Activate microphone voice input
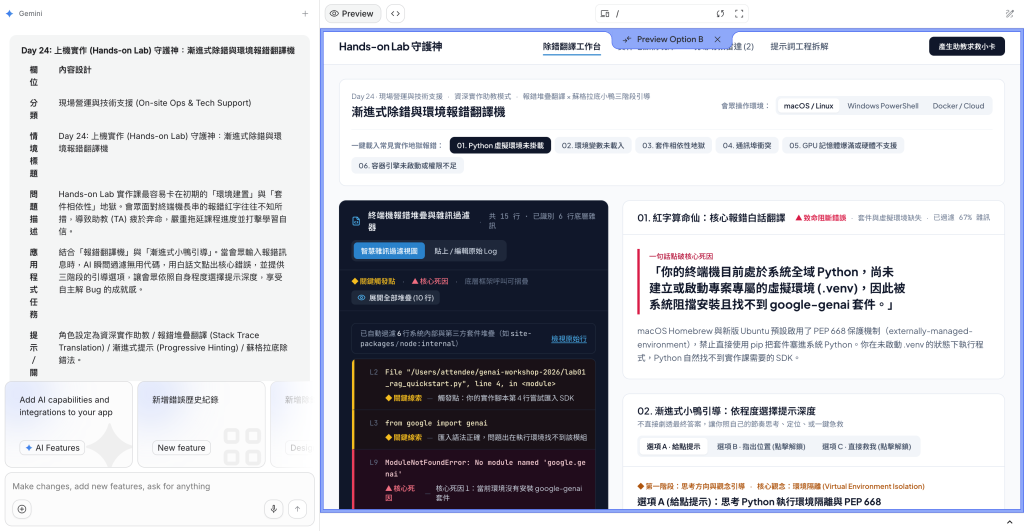This screenshot has height=531, width=1024. click(274, 509)
